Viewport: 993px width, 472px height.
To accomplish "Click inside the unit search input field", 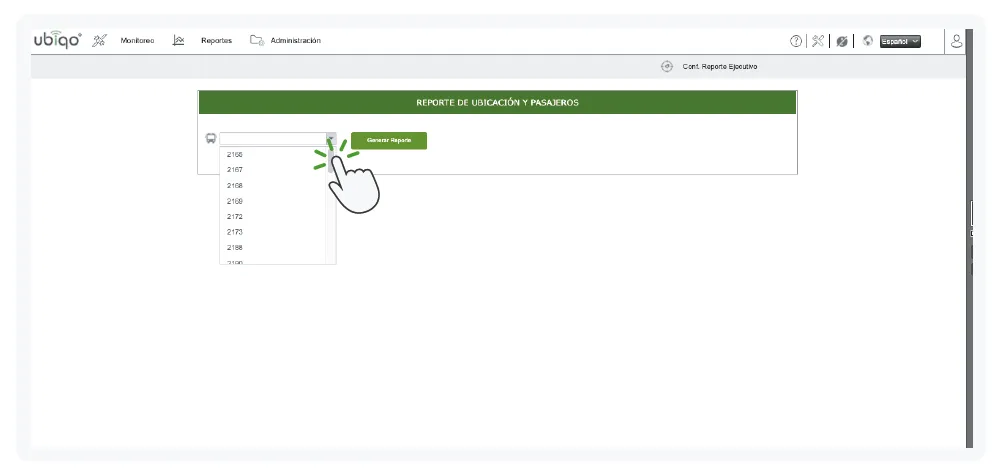I will point(273,139).
